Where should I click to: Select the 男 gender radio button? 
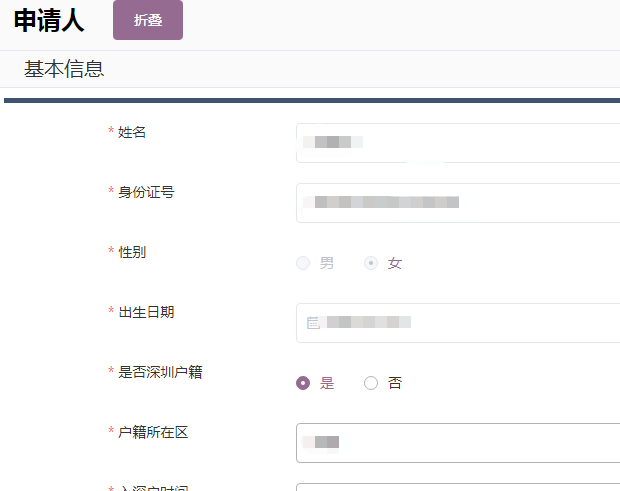tap(303, 263)
